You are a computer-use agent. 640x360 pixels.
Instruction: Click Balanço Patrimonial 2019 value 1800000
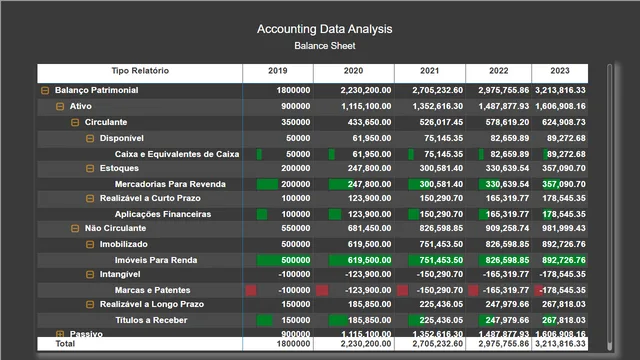click(293, 90)
